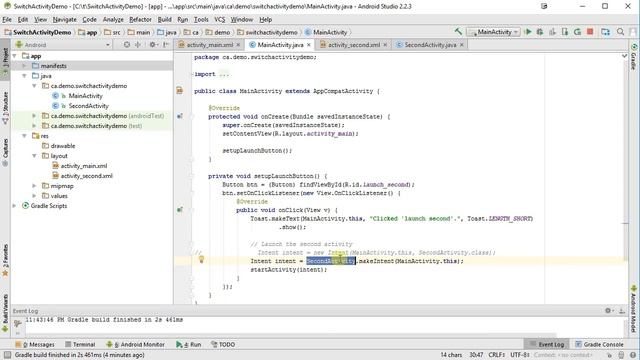Open the Build menu
The width and height of the screenshot is (640, 360).
click(x=164, y=19)
